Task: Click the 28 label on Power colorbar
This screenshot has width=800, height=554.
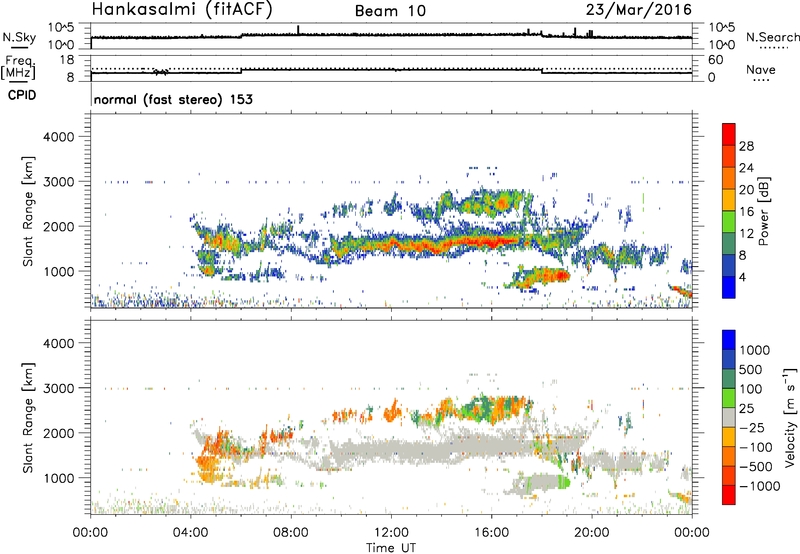Action: click(x=746, y=146)
